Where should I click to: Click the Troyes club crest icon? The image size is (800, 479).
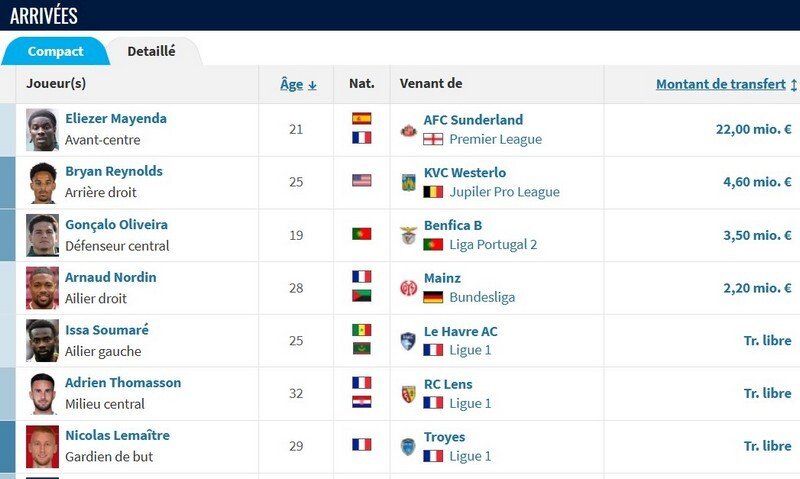408,446
